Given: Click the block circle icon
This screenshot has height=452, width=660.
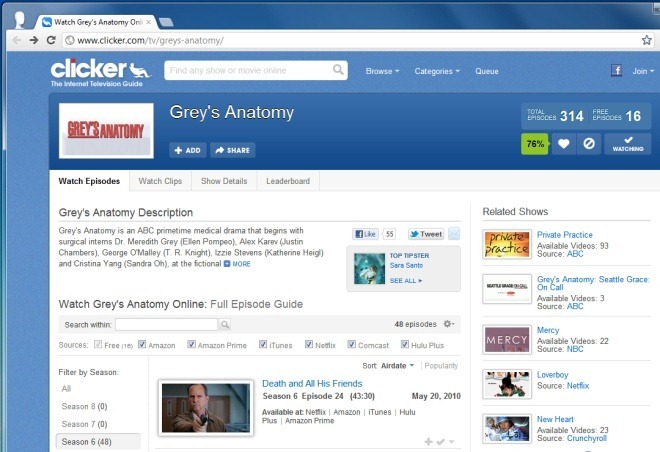Looking at the screenshot, I should coord(589,144).
